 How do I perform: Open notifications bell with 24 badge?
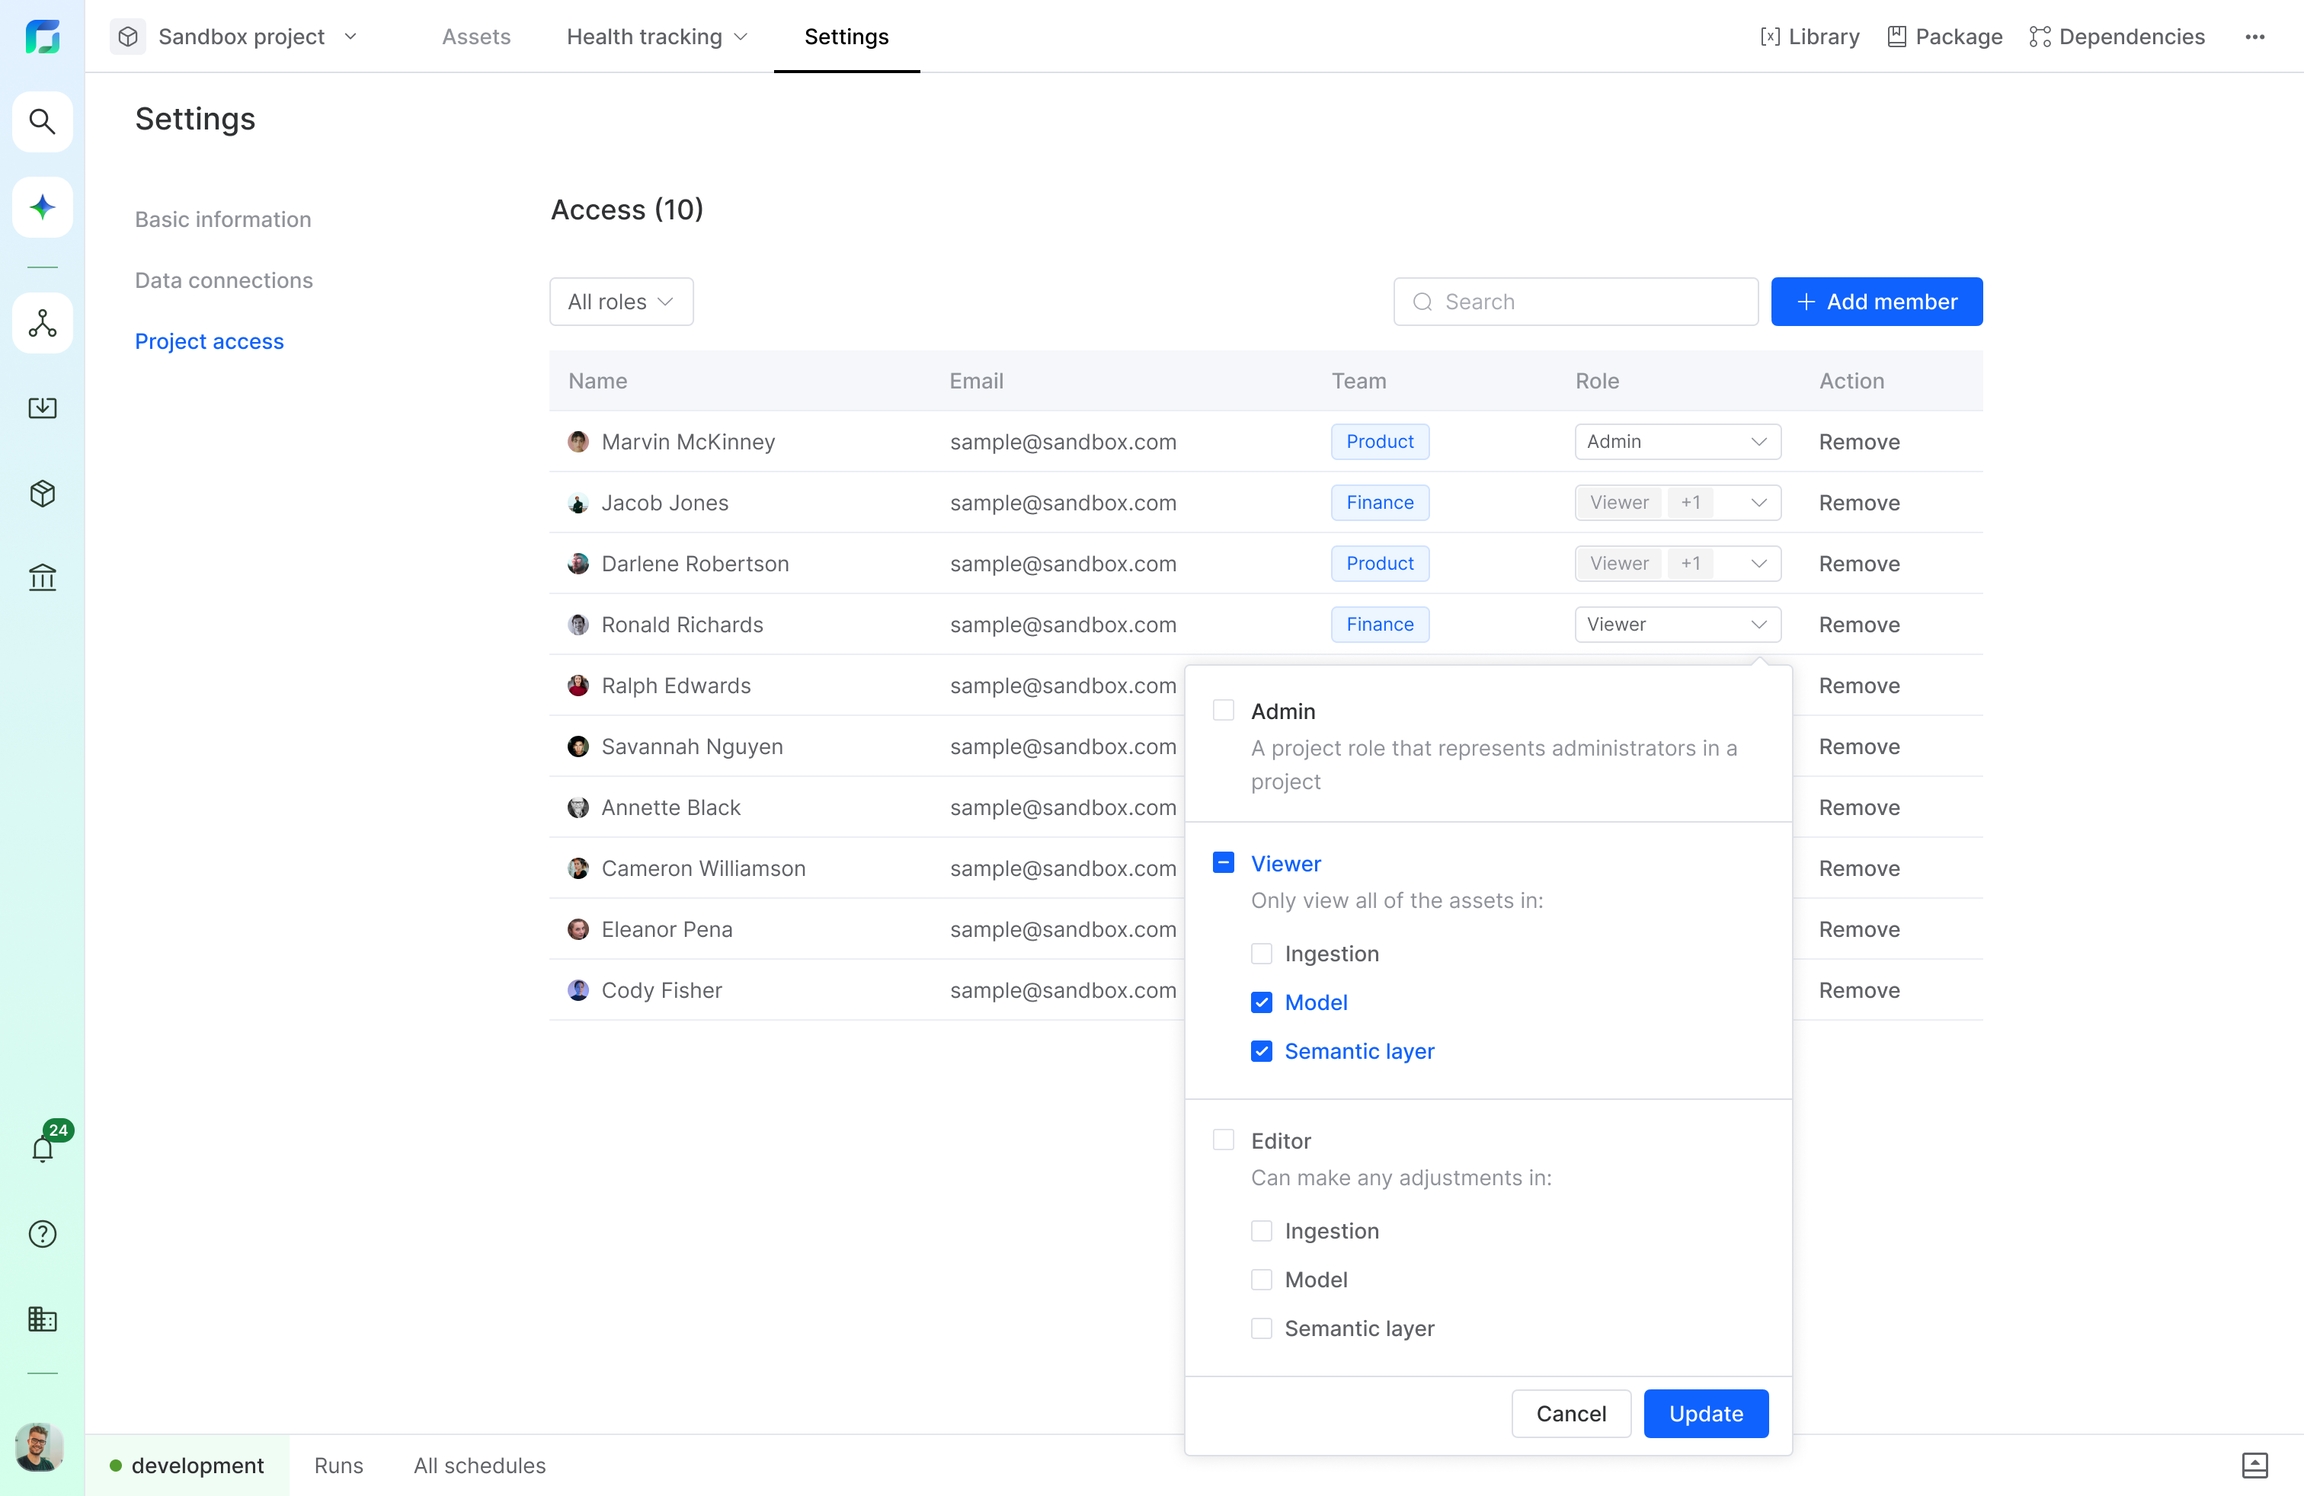[x=43, y=1148]
